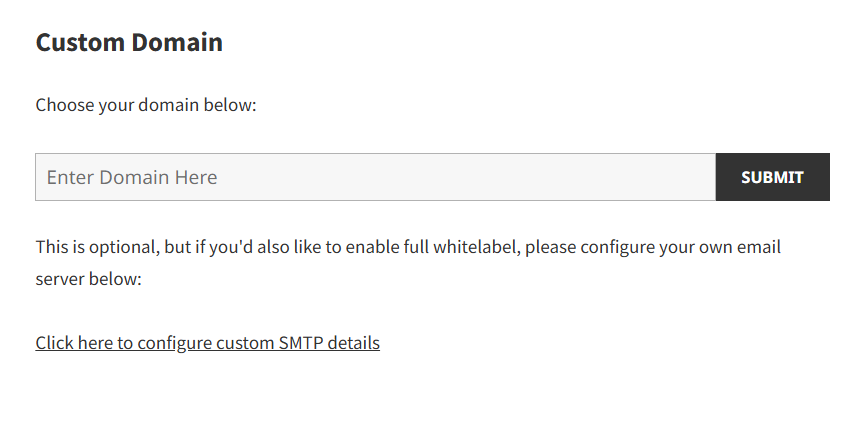Submit the entered custom domain

coord(772,177)
